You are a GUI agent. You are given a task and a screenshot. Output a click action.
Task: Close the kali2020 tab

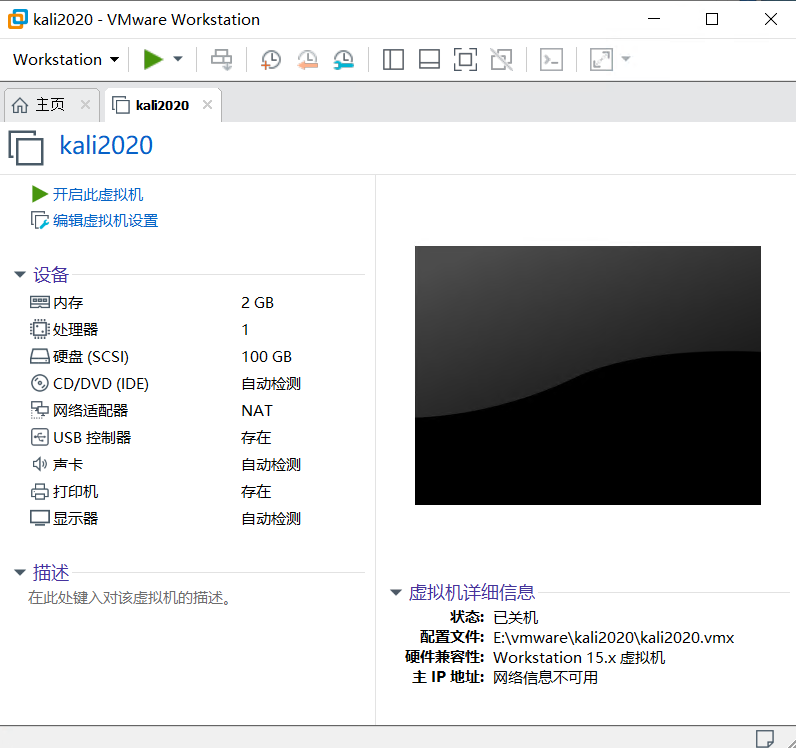tap(207, 105)
